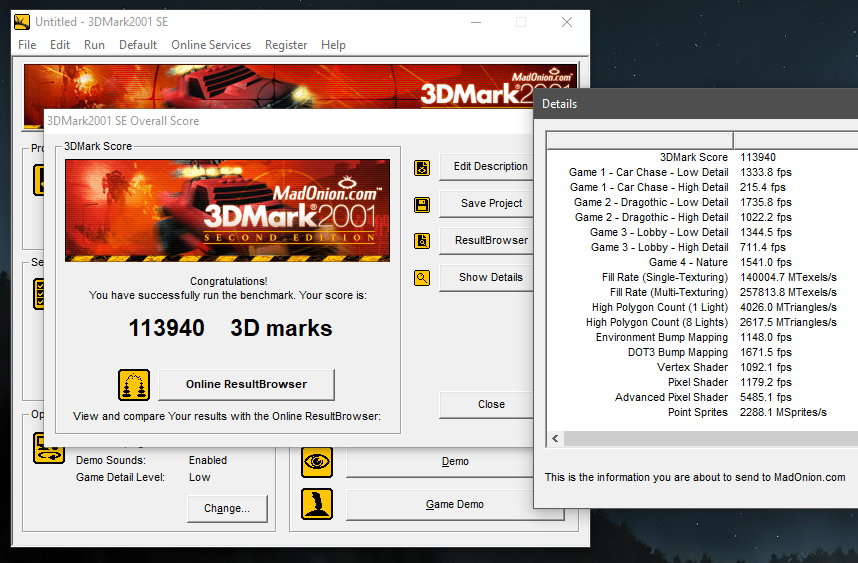Click the Options monitor icon near Demo Sounds
Viewport: 858px width, 563px height.
49,448
